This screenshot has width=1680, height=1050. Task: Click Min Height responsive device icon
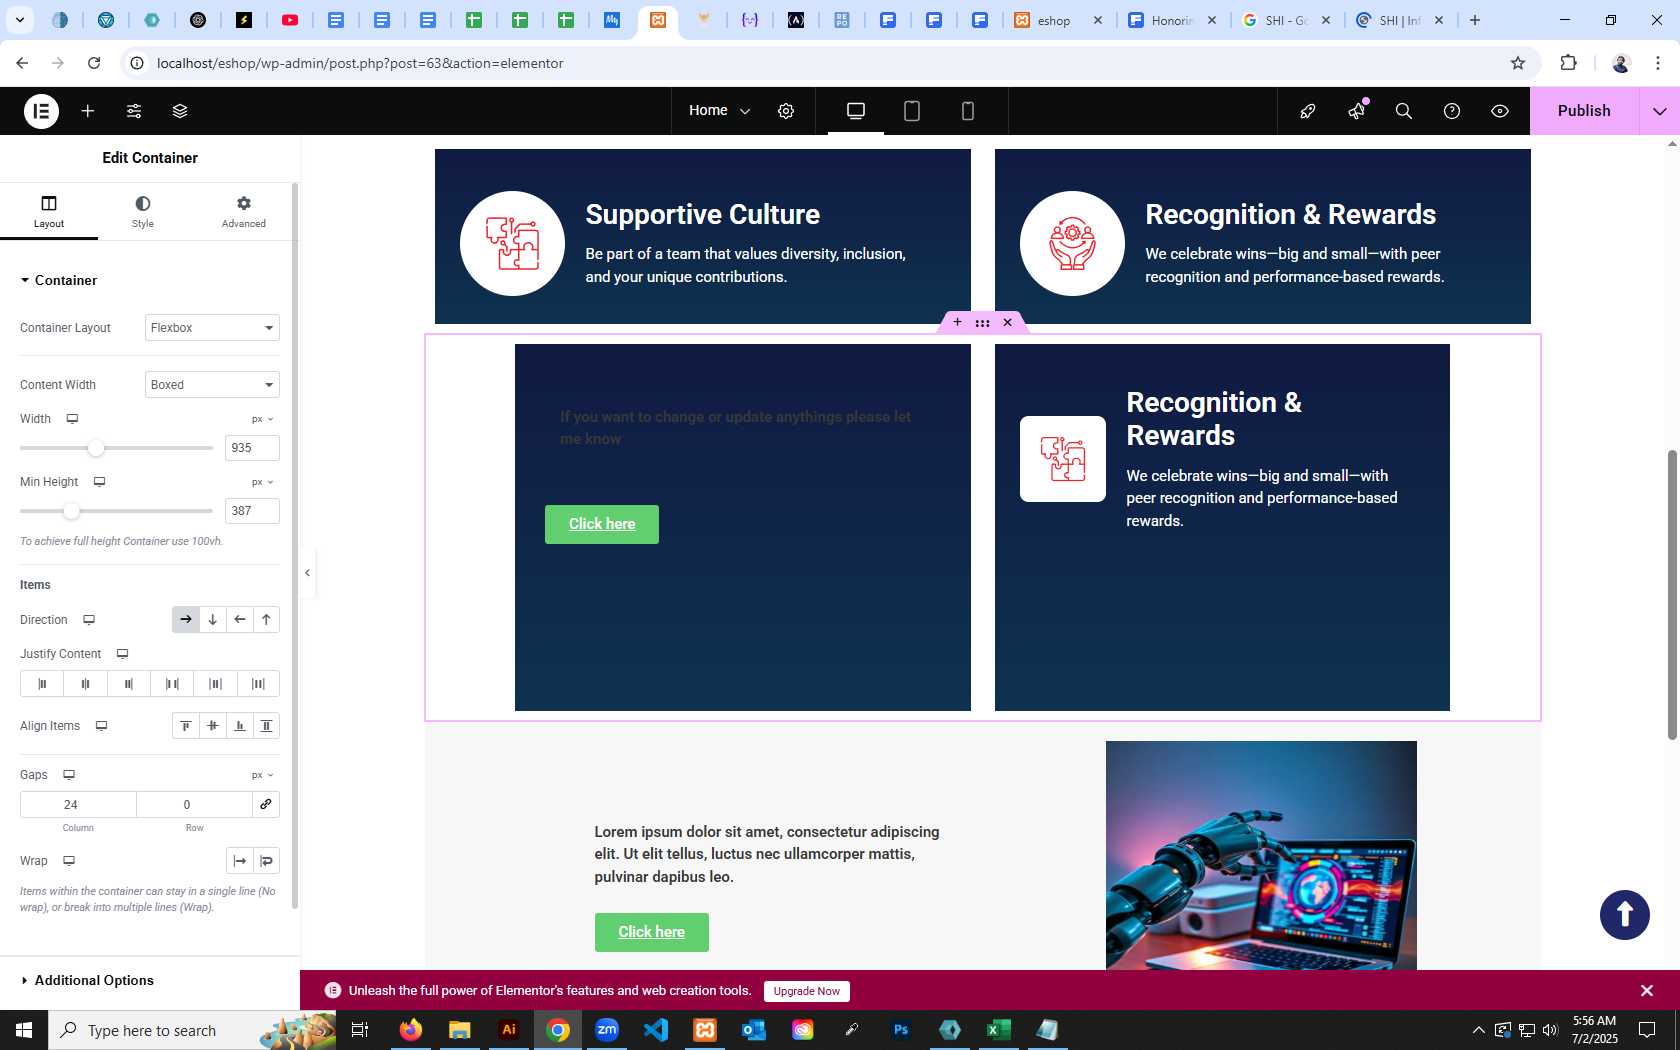(x=99, y=482)
